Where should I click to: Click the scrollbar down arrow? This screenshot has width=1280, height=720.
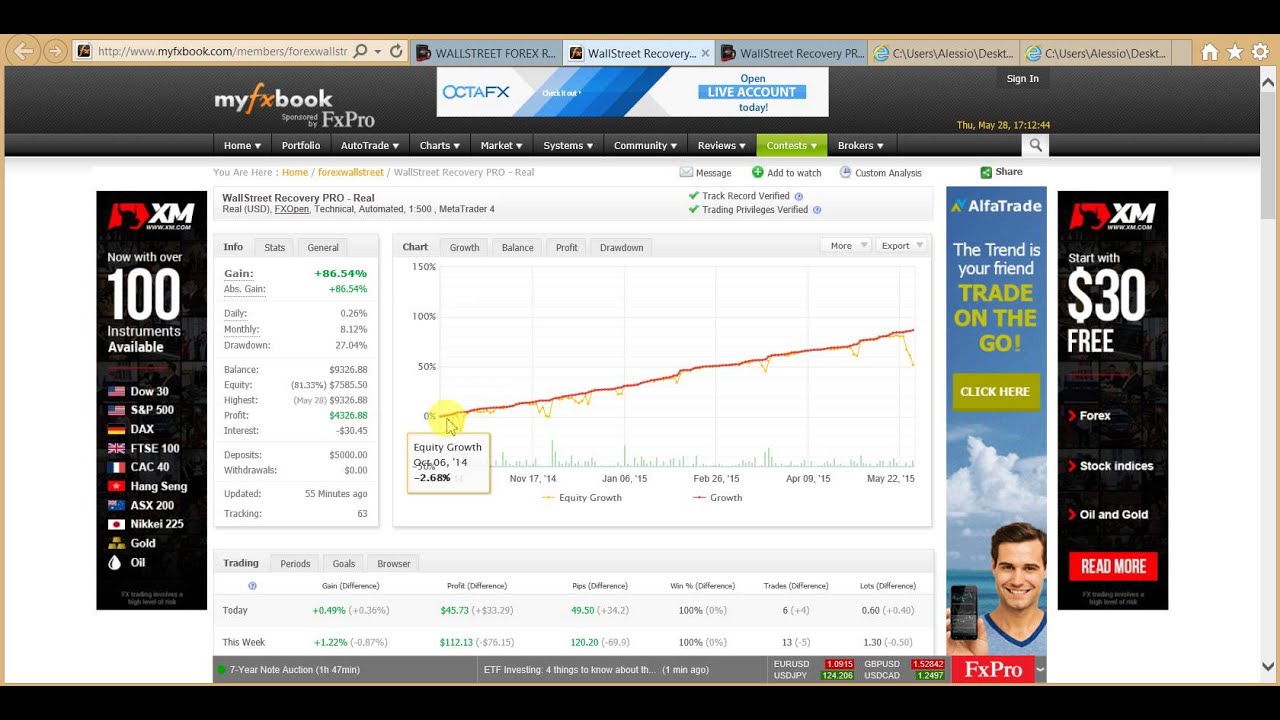pos(1268,667)
